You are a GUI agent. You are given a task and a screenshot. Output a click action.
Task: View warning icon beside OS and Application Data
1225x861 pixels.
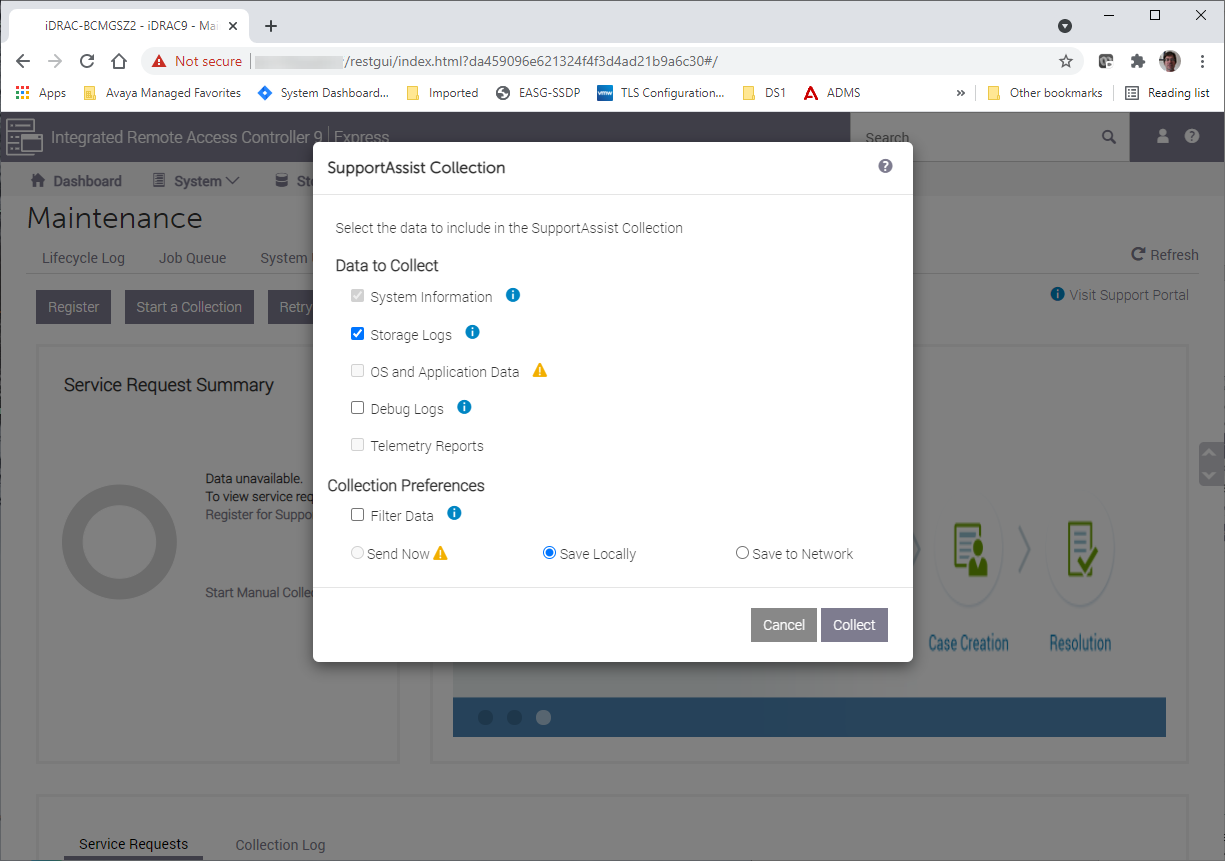click(x=540, y=370)
